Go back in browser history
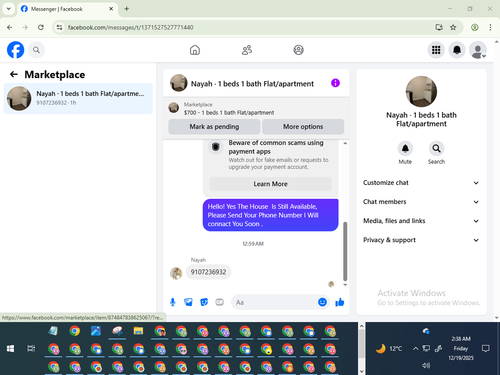Viewport: 500px width, 375px height. [x=10, y=27]
